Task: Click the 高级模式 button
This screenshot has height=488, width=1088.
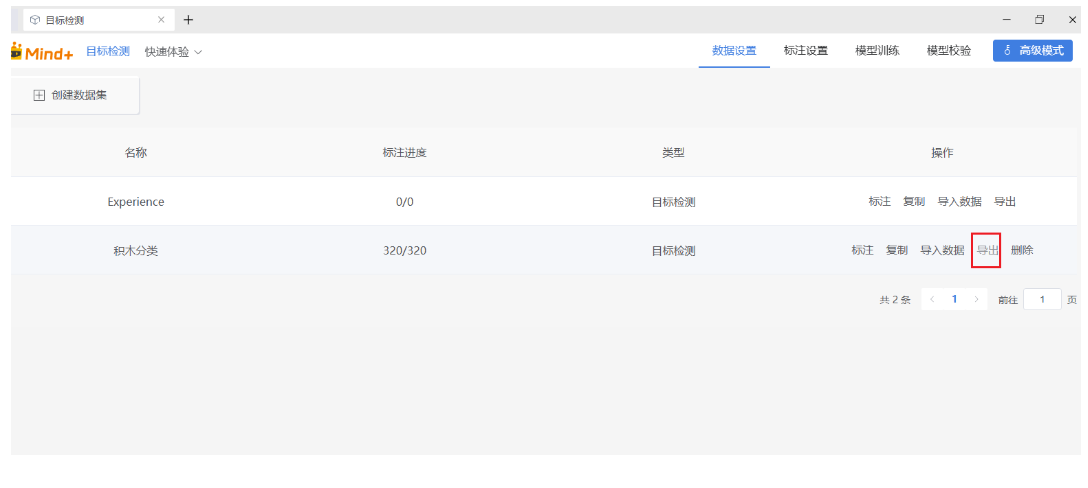Action: 1032,51
